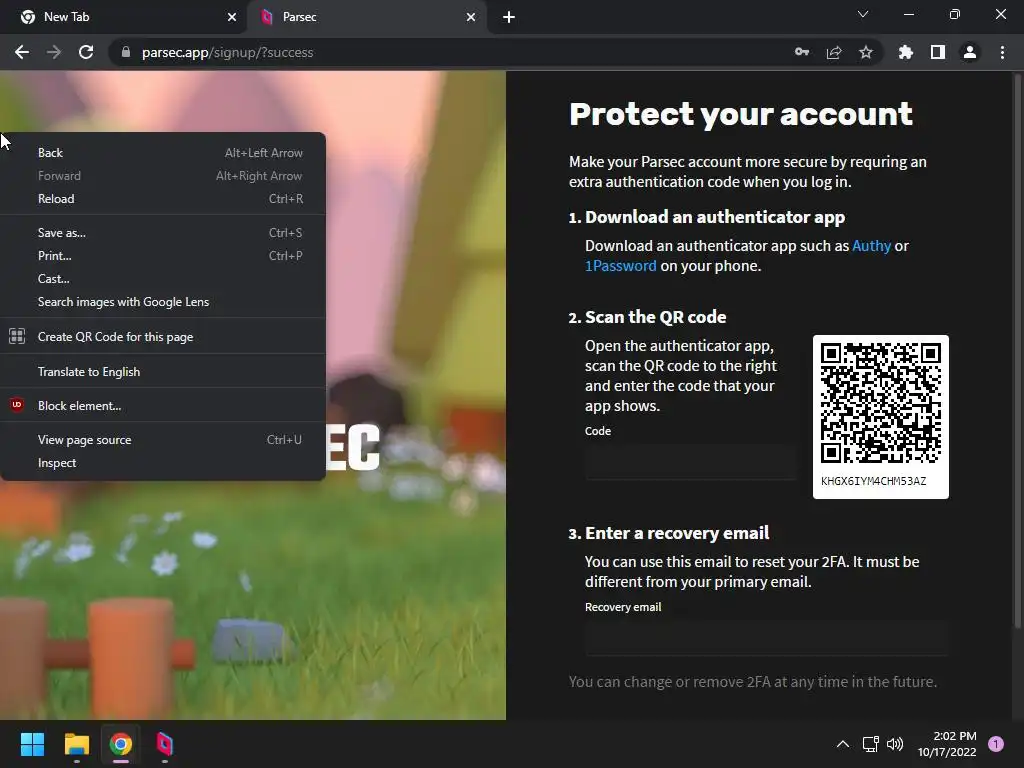Bookmark this page with the star
The height and width of the screenshot is (768, 1024).
pyautogui.click(x=866, y=52)
